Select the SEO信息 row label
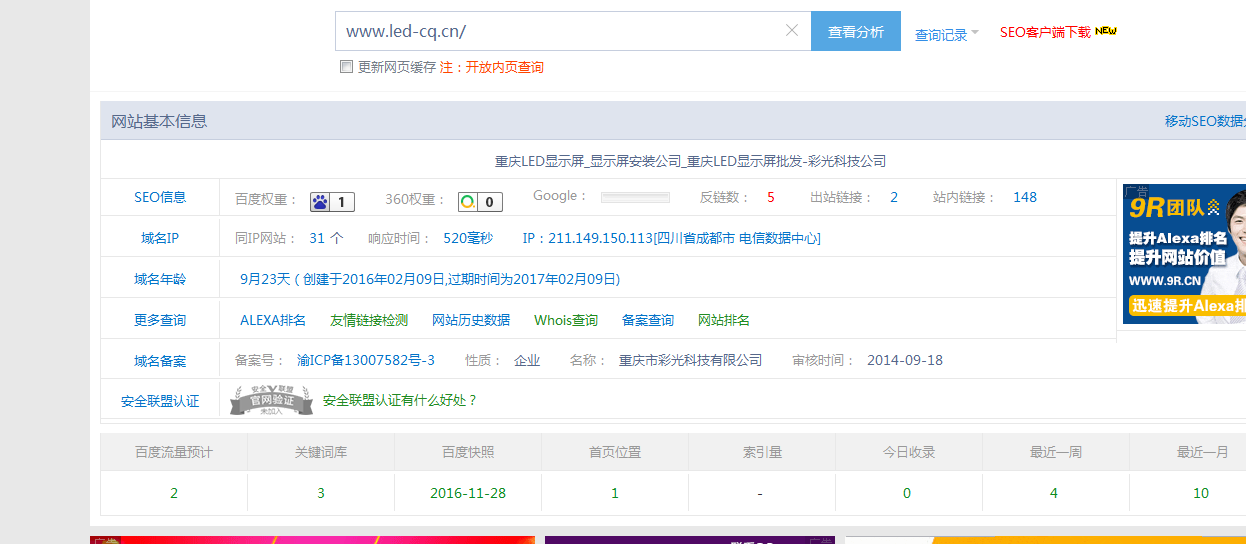 pos(160,197)
